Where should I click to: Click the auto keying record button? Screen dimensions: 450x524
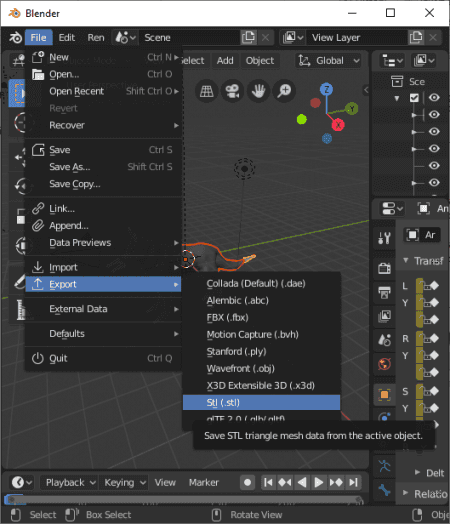[x=248, y=482]
